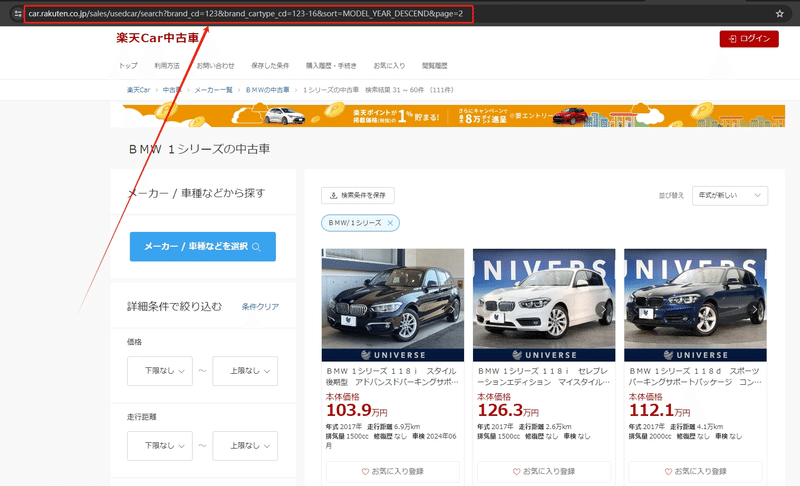Click the search magnifier icon in blue button
Screen dimensions: 800x486
tap(257, 247)
